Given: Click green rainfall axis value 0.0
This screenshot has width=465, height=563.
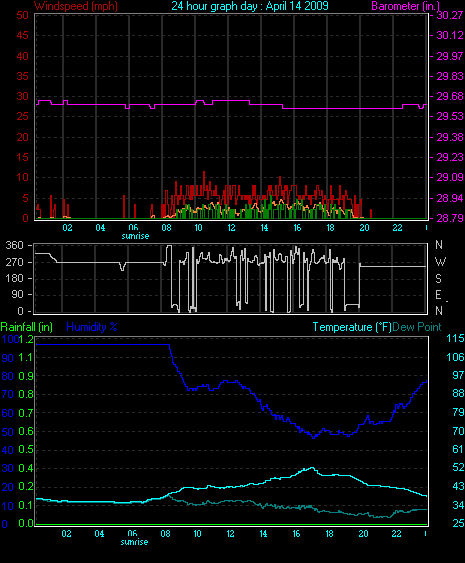Looking at the screenshot, I should (x=25, y=523).
